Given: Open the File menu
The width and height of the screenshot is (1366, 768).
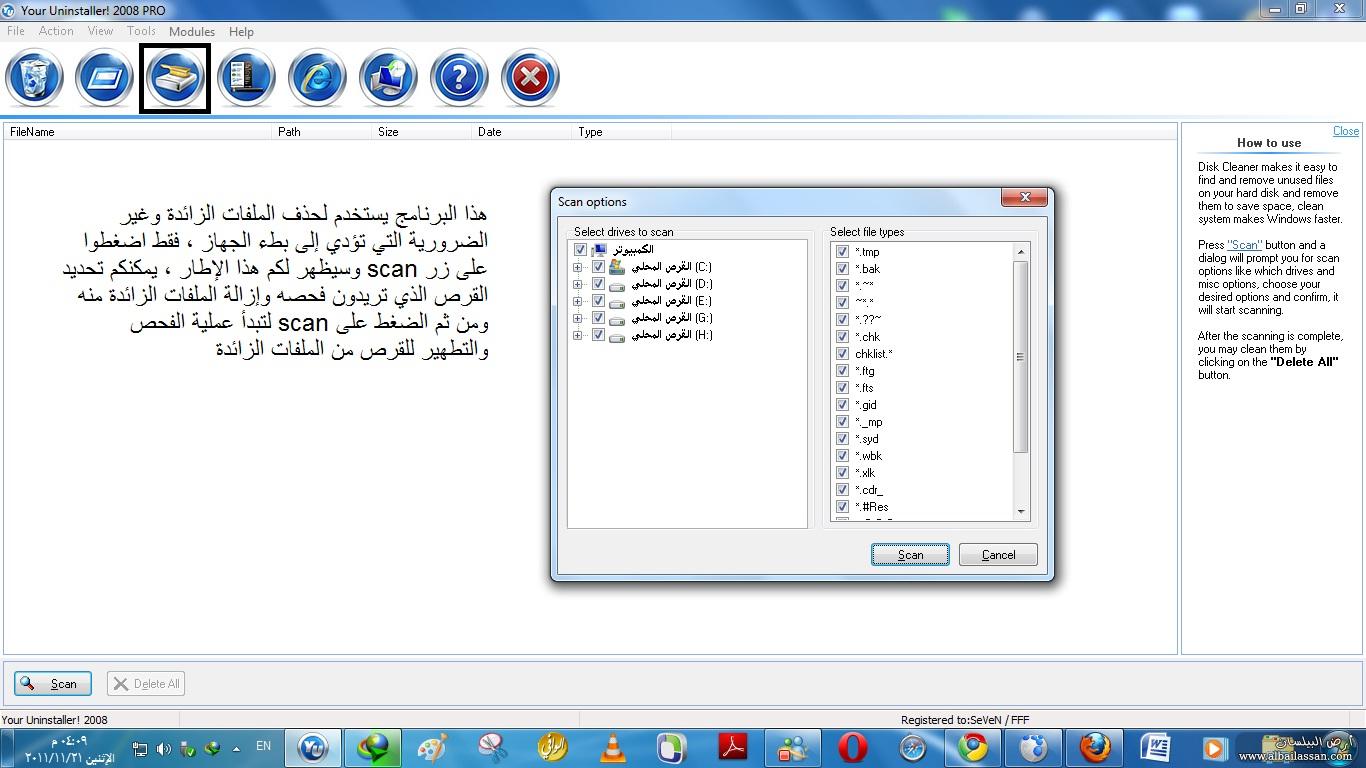Looking at the screenshot, I should tap(16, 31).
